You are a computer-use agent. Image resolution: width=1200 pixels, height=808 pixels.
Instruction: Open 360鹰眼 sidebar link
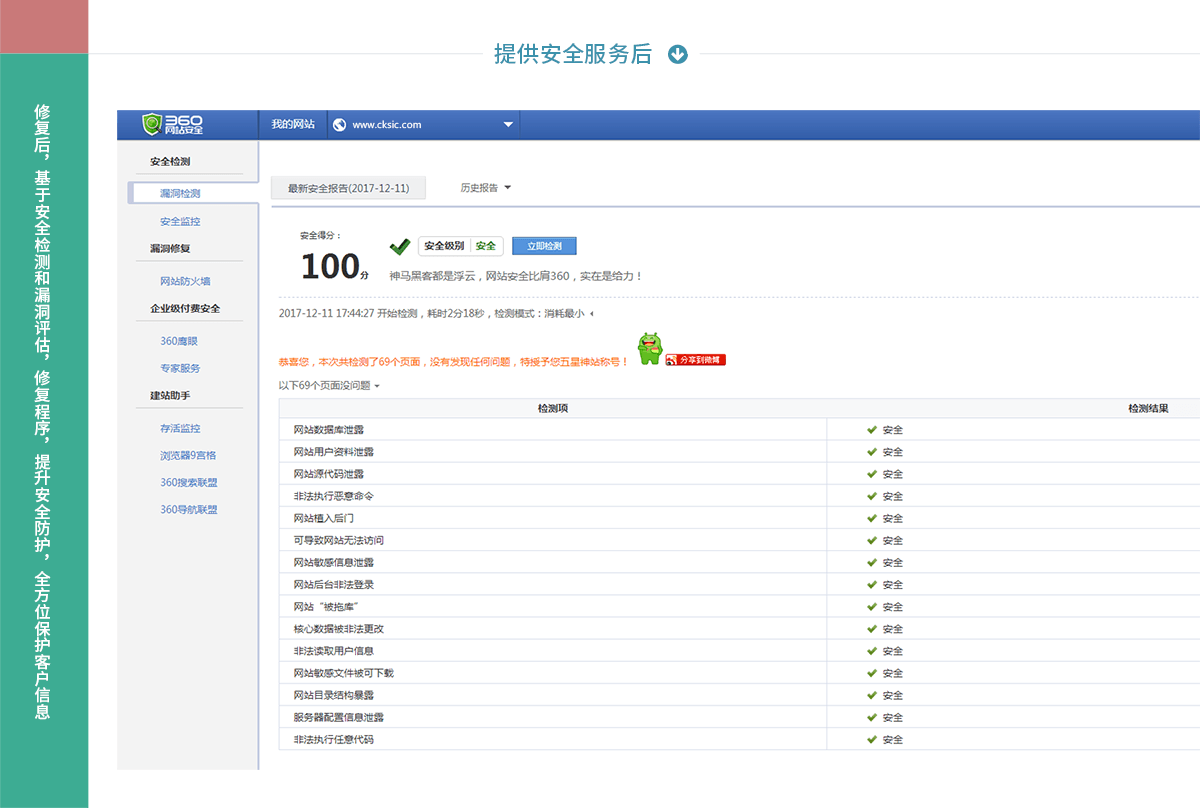point(180,341)
